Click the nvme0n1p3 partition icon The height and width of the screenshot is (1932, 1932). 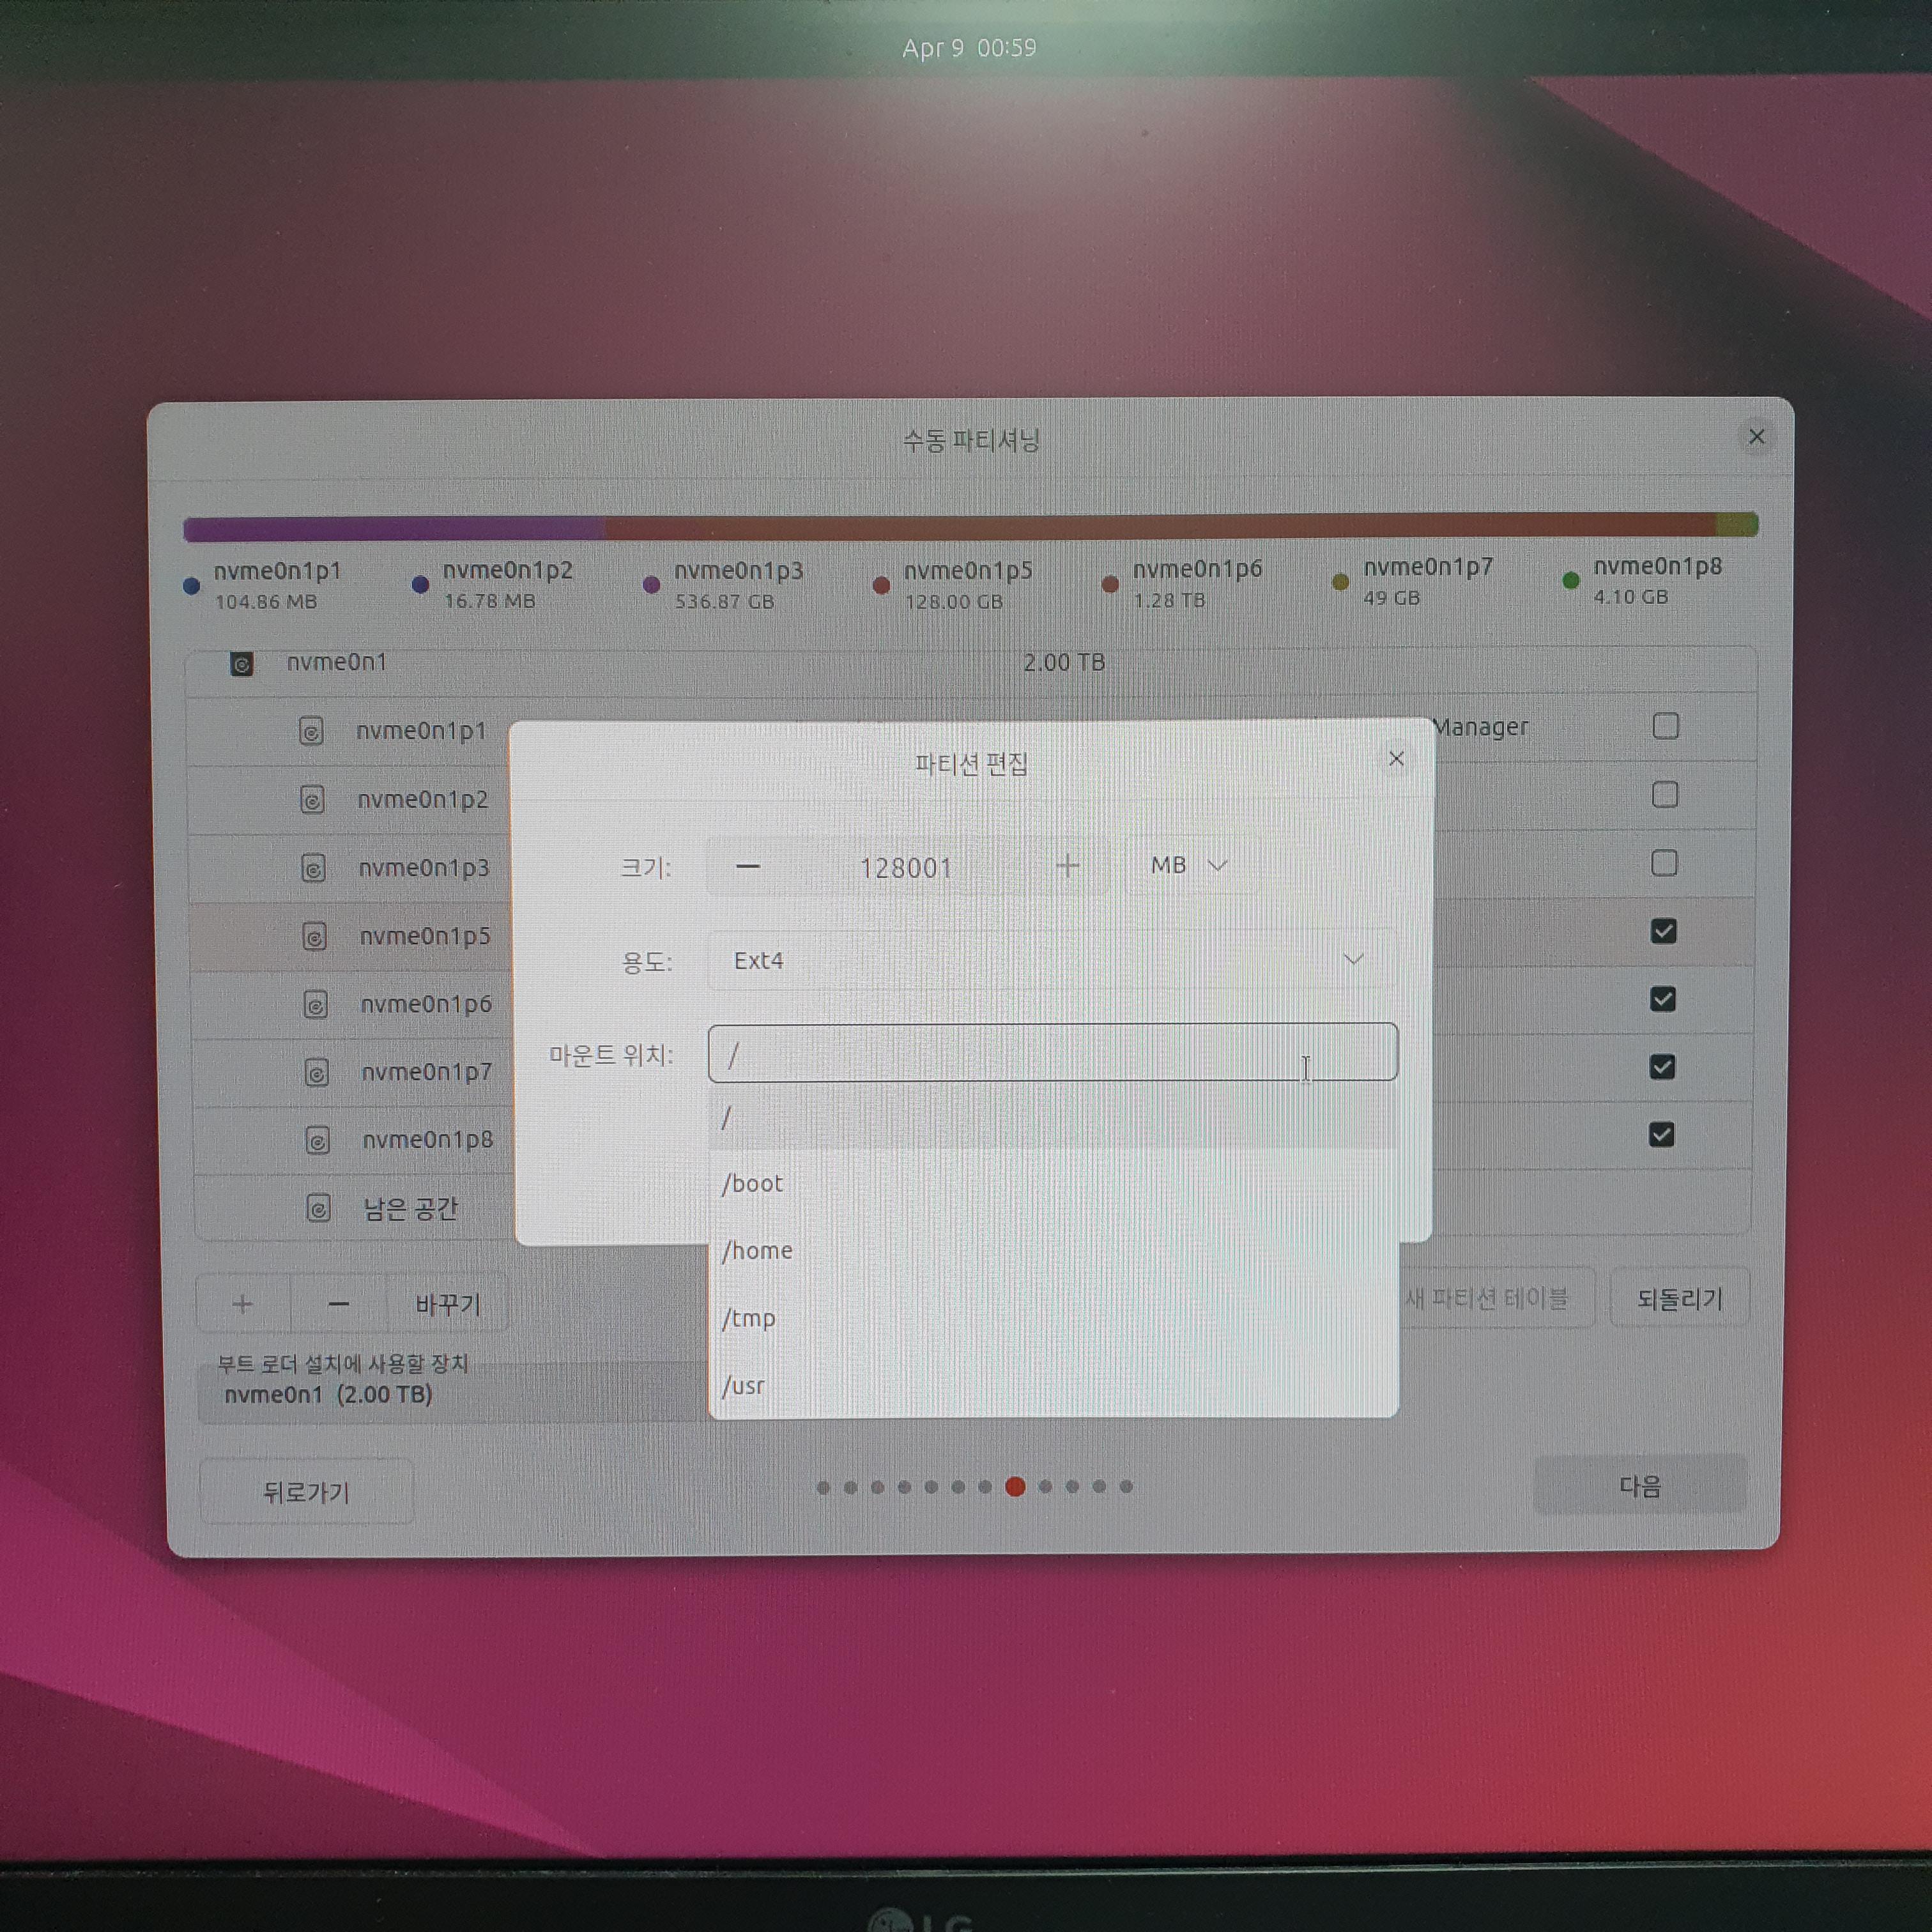(313, 868)
